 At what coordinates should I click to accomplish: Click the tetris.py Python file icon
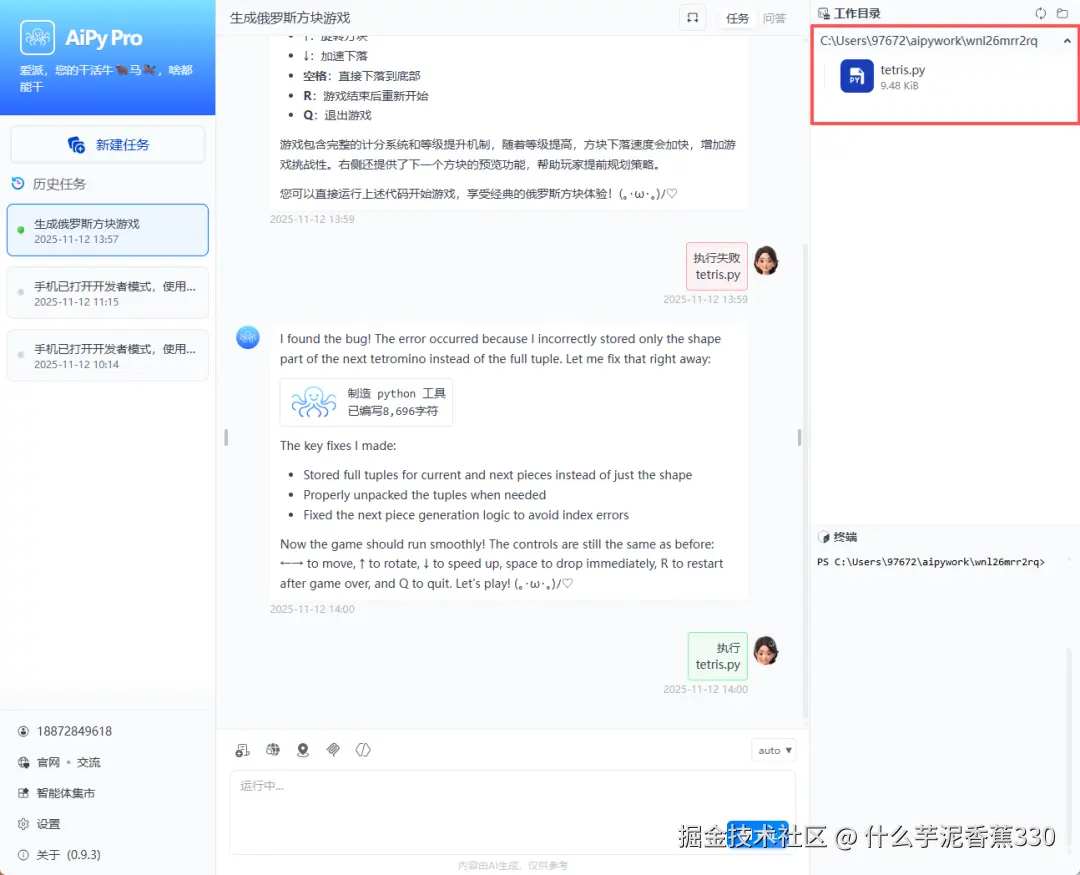[x=855, y=77]
